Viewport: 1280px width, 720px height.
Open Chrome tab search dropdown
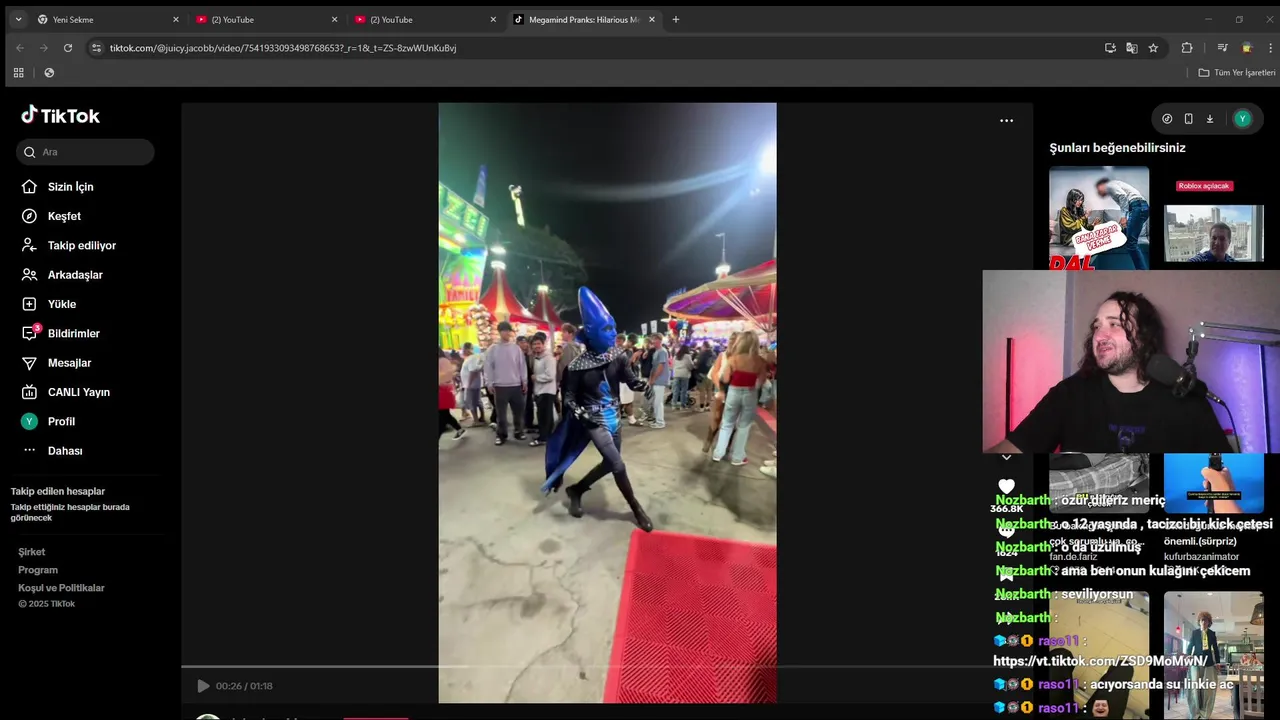tap(18, 19)
